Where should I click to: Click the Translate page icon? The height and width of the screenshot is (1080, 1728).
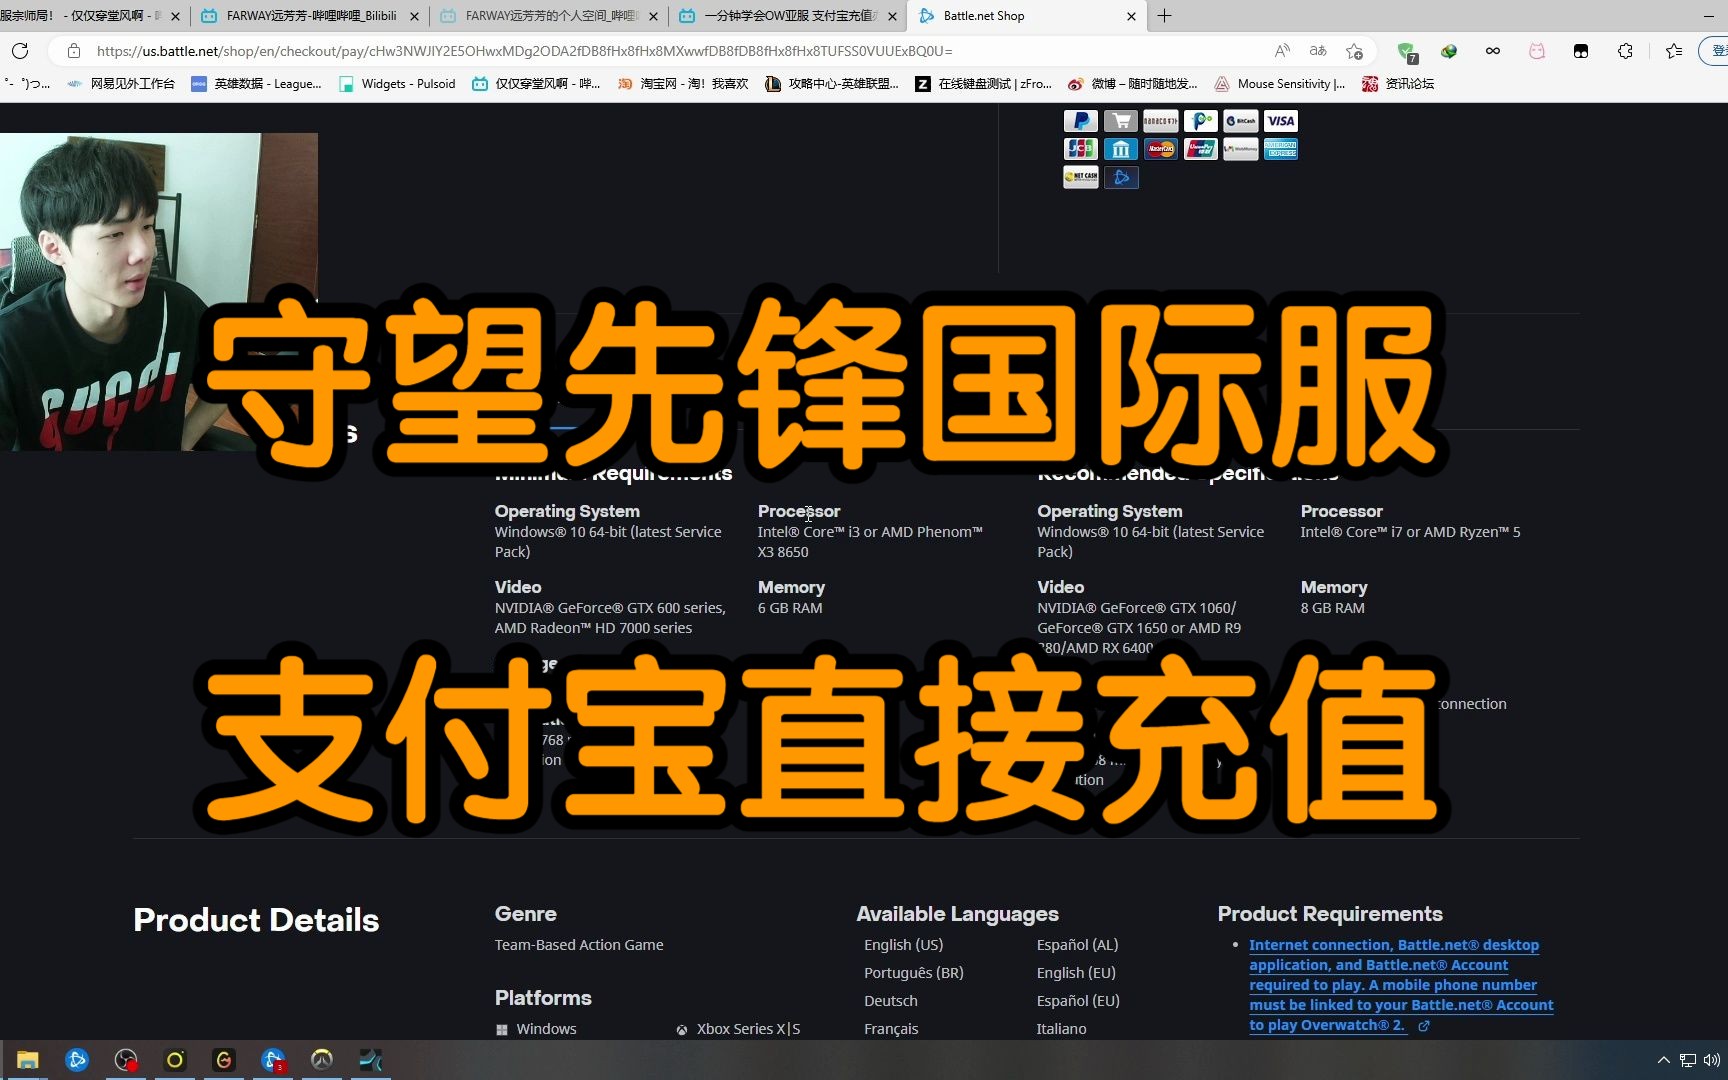click(1318, 51)
